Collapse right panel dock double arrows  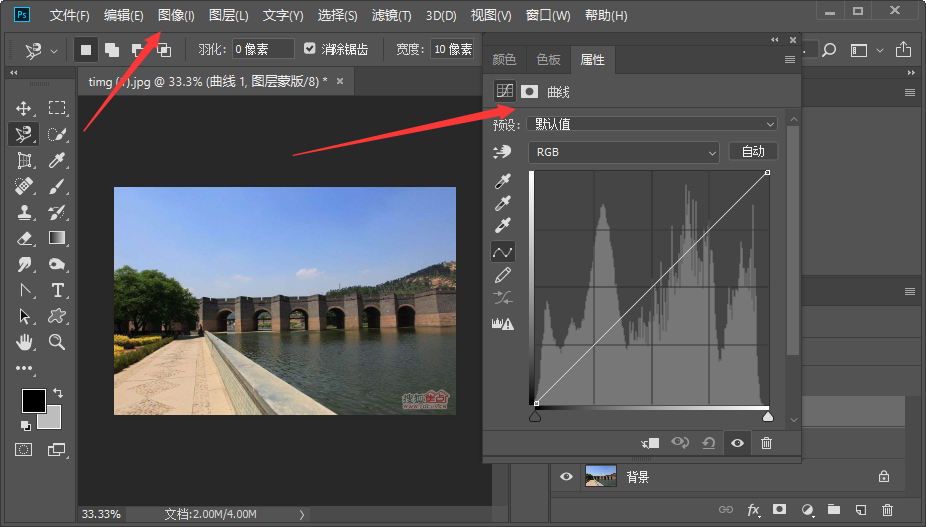coord(910,72)
